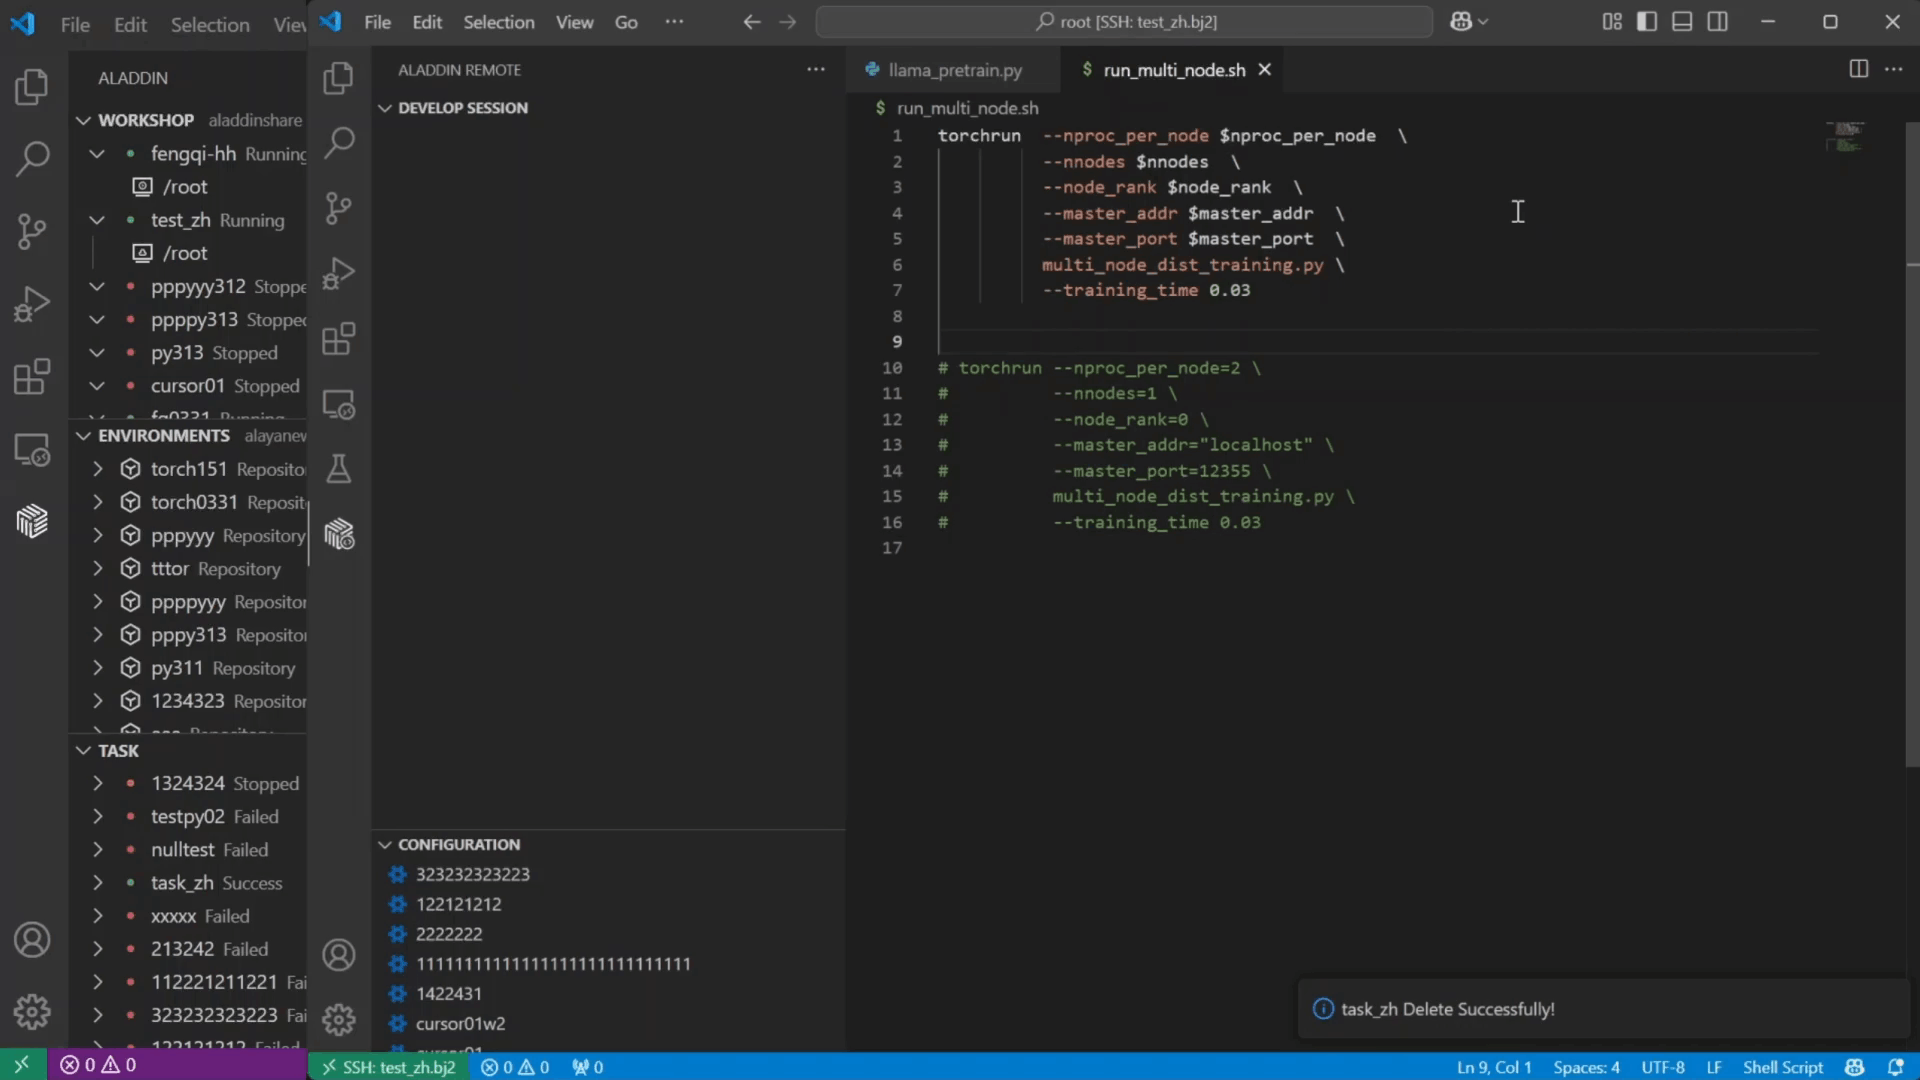The image size is (1920, 1080).
Task: Open the Aladdin Remote activity bar icon
Action: pyautogui.click(x=338, y=535)
